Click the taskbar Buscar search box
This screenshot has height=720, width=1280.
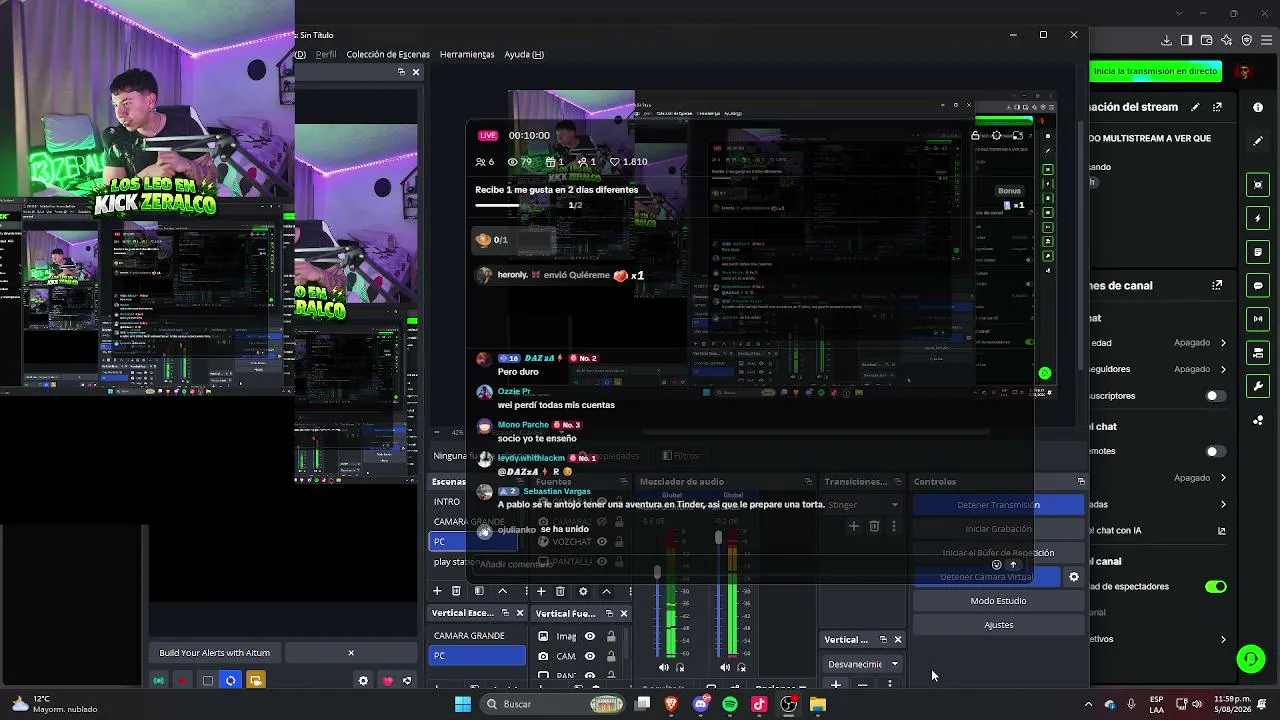[554, 704]
